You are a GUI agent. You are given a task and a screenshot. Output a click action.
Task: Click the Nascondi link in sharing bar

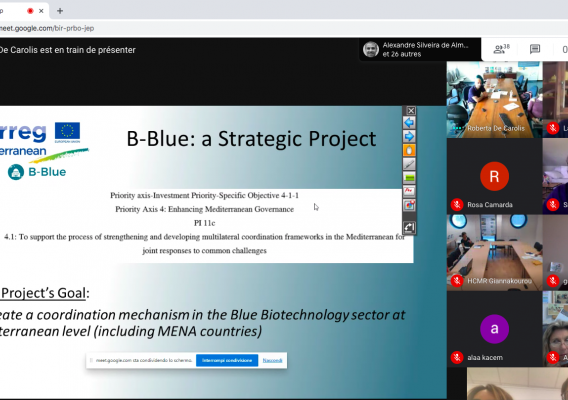(x=272, y=360)
